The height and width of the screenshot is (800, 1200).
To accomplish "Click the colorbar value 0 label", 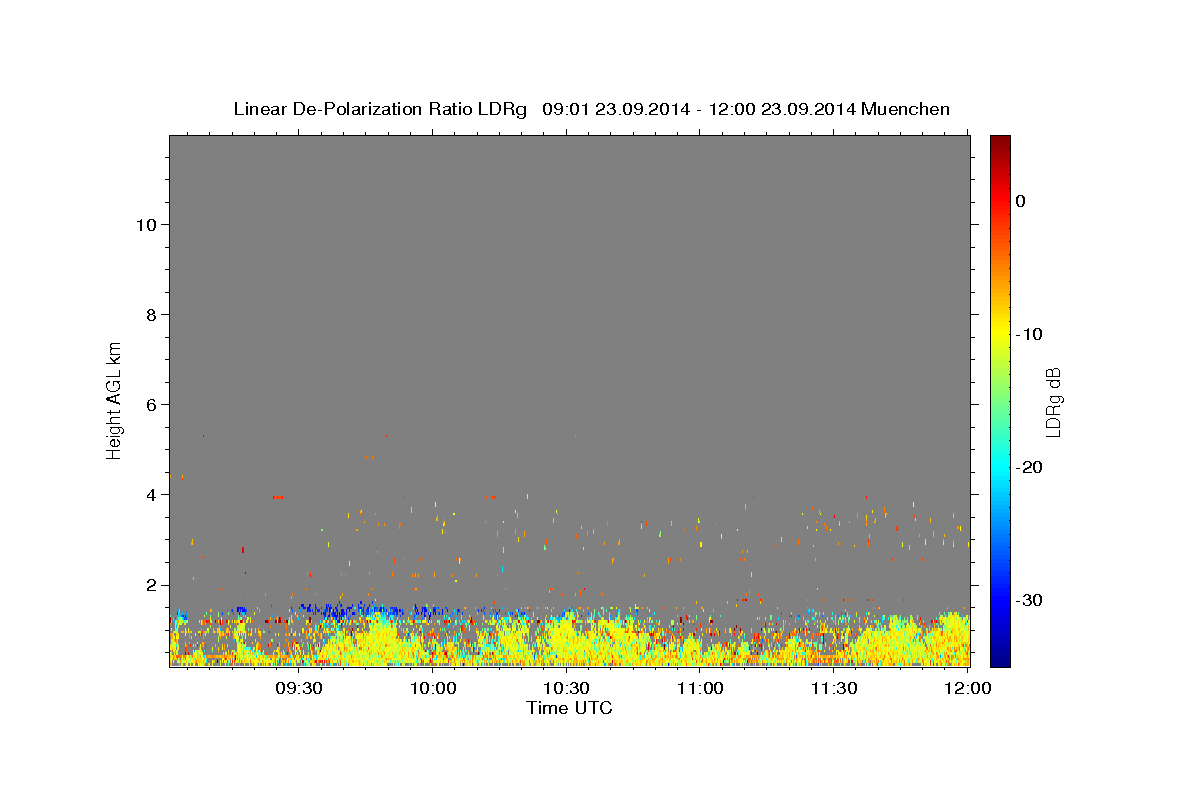I will [1020, 201].
